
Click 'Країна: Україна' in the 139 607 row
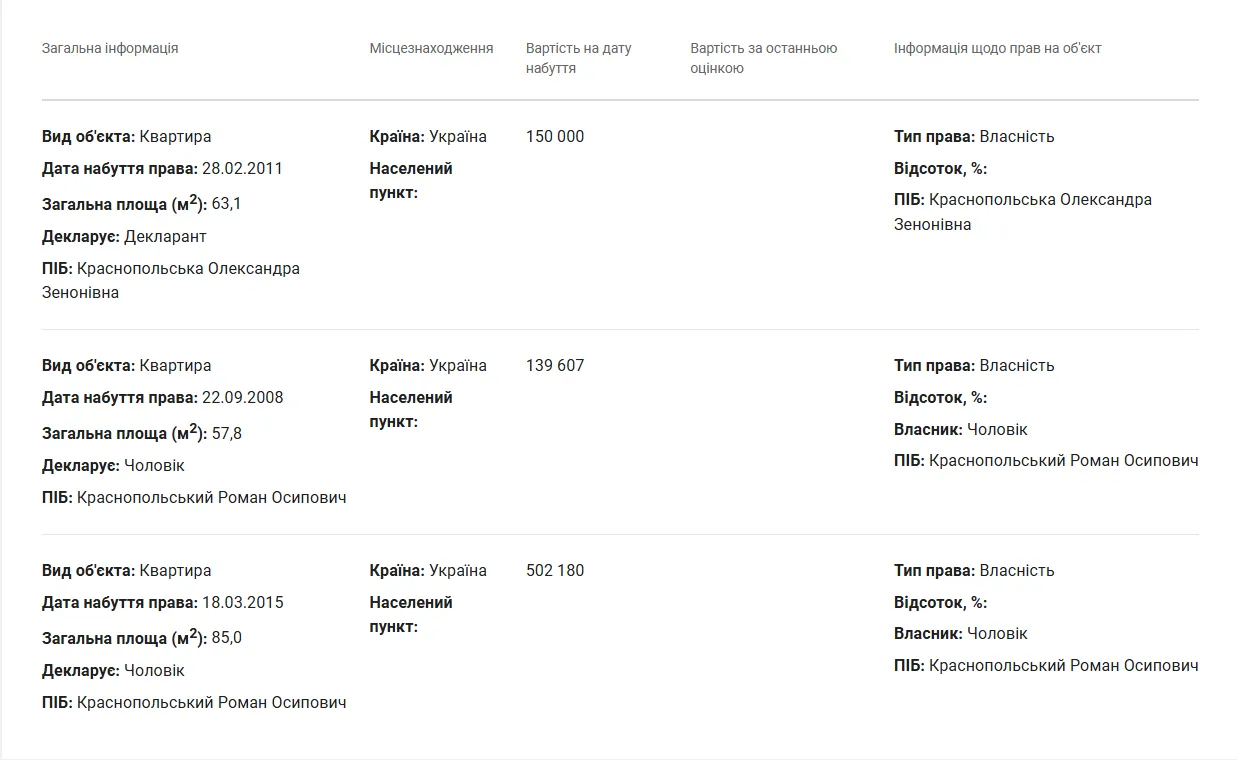click(428, 365)
